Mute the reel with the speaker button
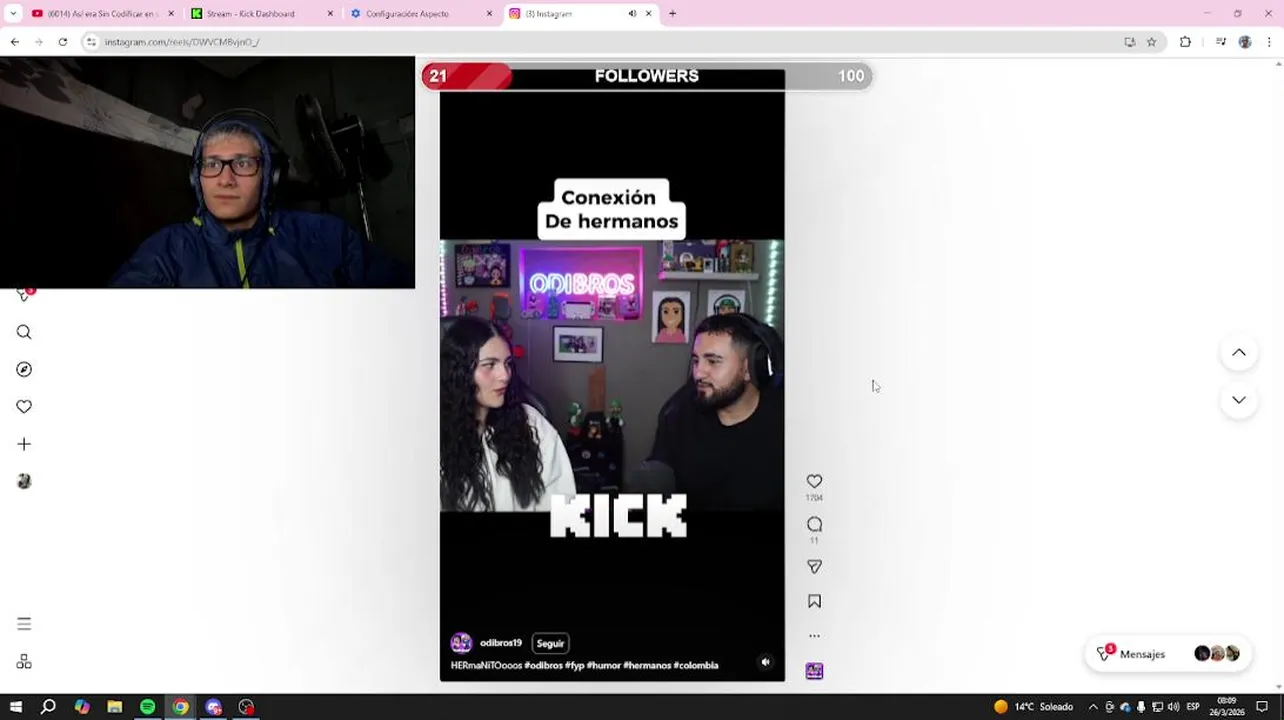1284x720 pixels. 765,662
